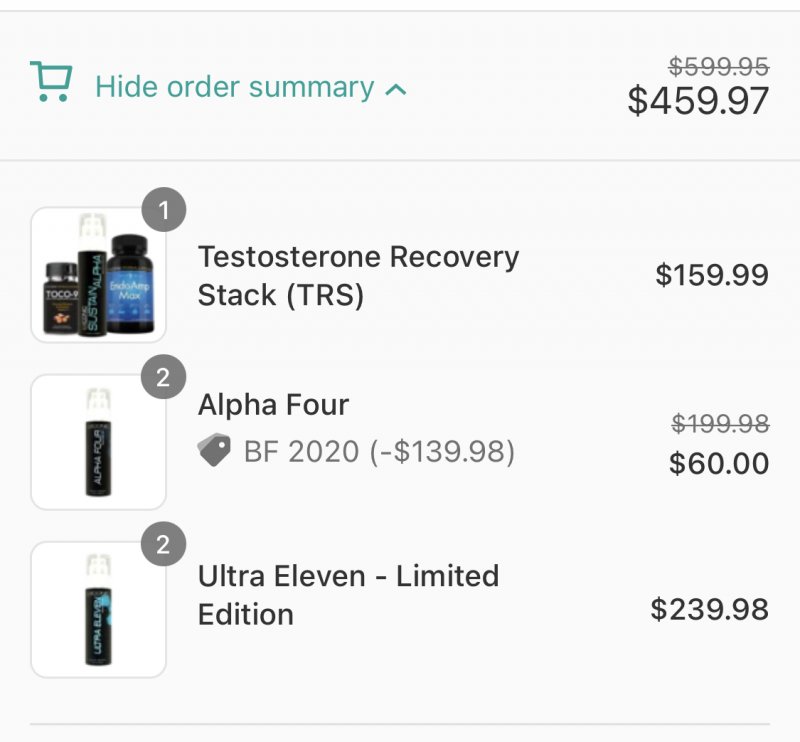
Task: Click the $159.99 price for Testosterone Stack
Action: click(712, 275)
